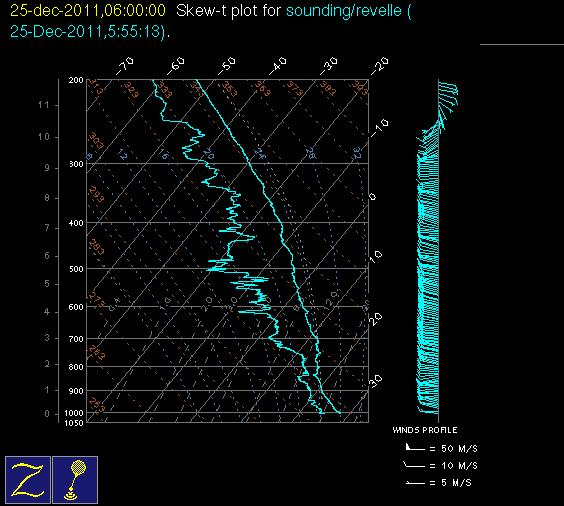Click the -70 temperature axis label
Viewport: 564px width, 506px height.
click(124, 66)
